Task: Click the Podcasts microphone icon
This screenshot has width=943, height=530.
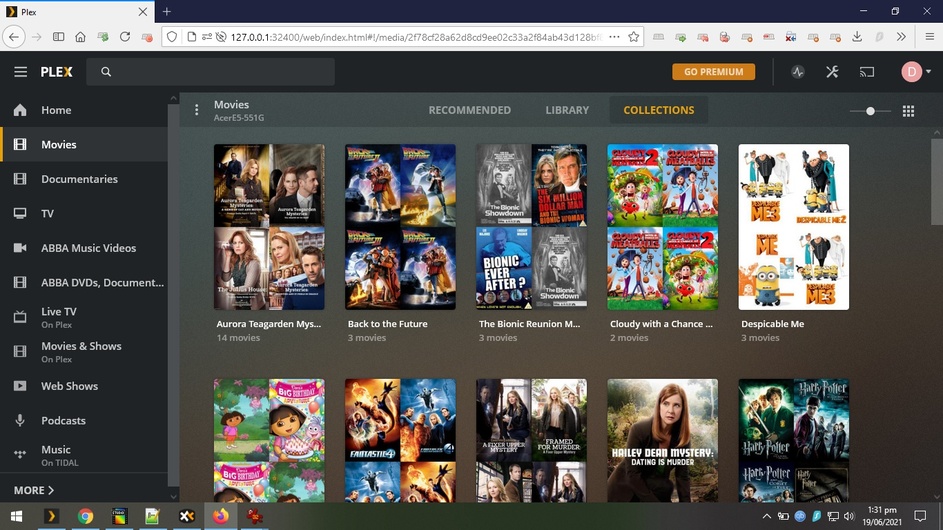Action: coord(20,421)
